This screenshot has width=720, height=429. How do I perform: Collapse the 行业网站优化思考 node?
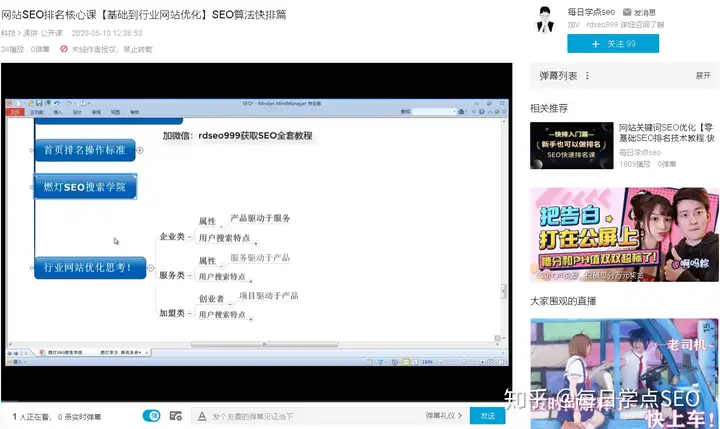point(151,268)
